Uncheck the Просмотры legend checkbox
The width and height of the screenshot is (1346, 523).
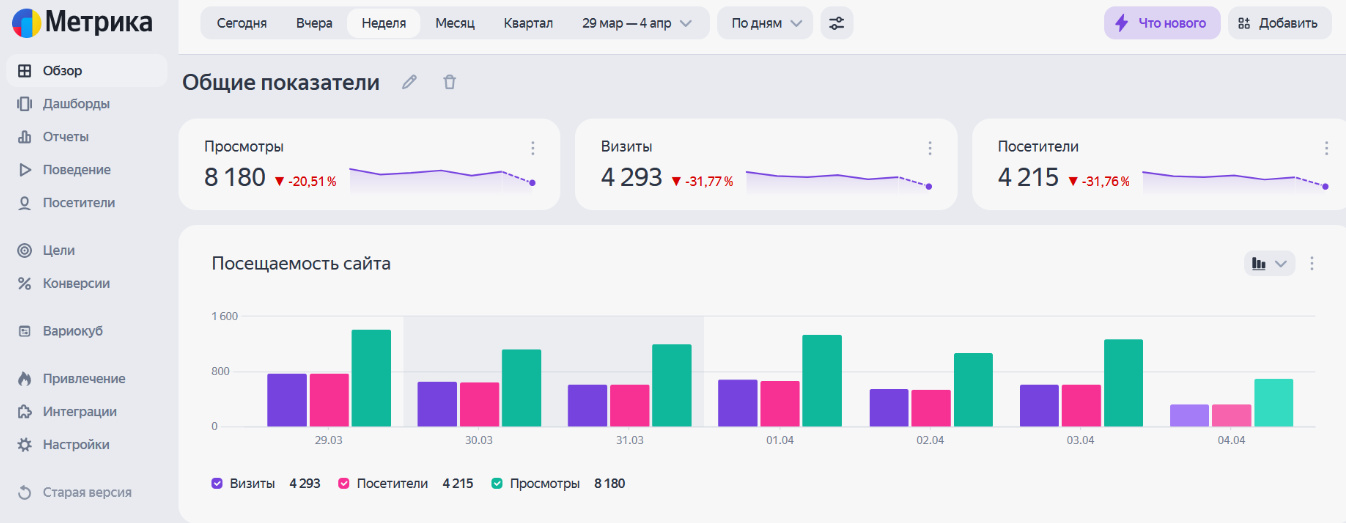click(497, 483)
